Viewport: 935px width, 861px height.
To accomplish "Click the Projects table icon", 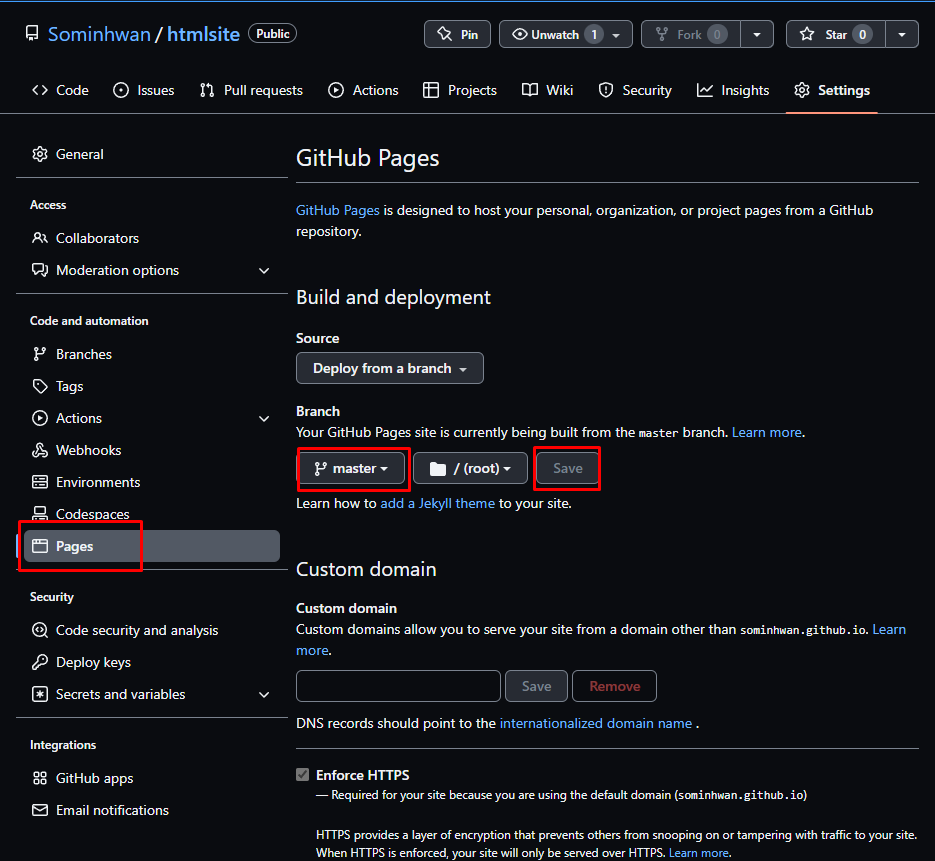I will point(431,90).
